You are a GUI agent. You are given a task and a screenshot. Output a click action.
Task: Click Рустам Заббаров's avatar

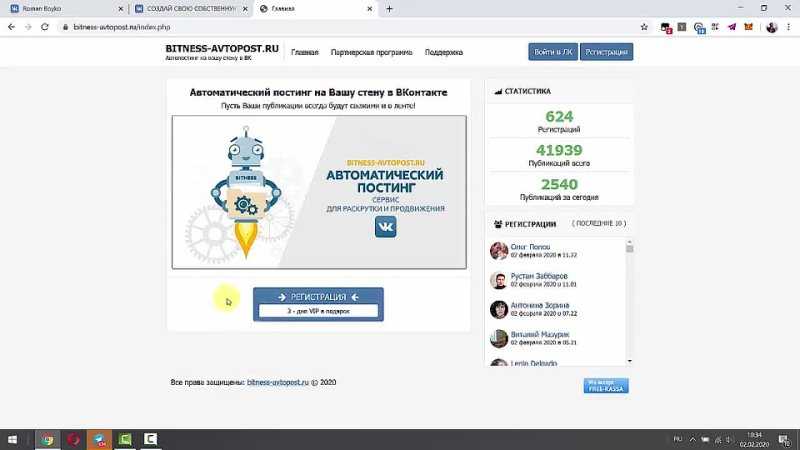pyautogui.click(x=498, y=280)
